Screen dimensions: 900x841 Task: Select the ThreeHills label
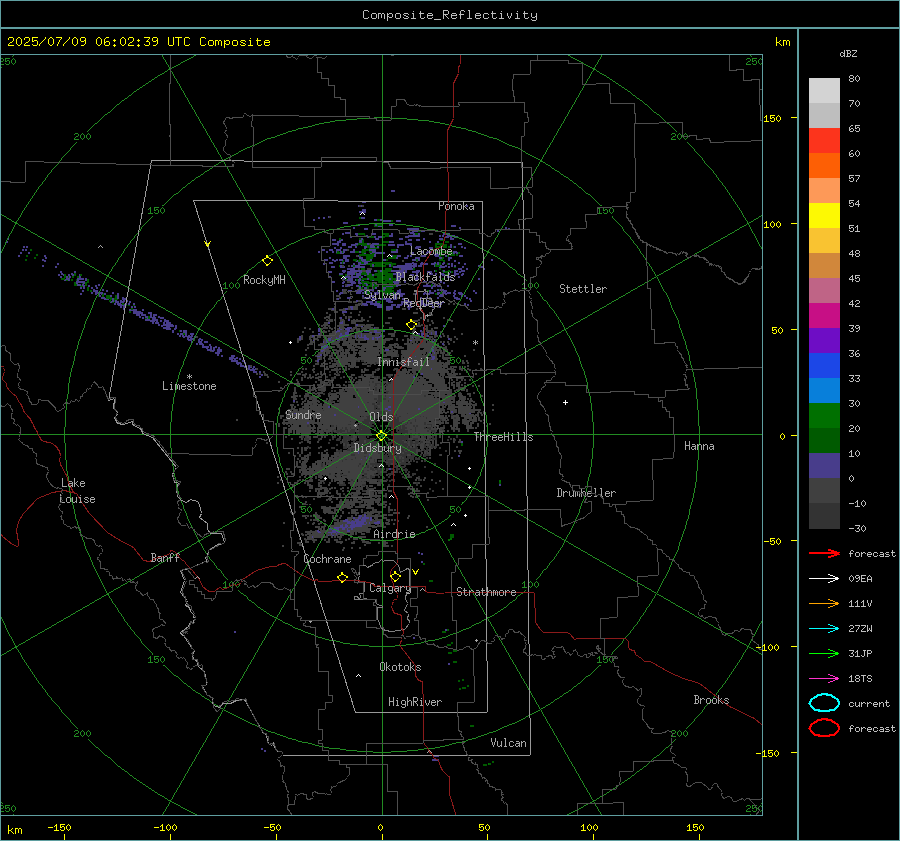(503, 437)
